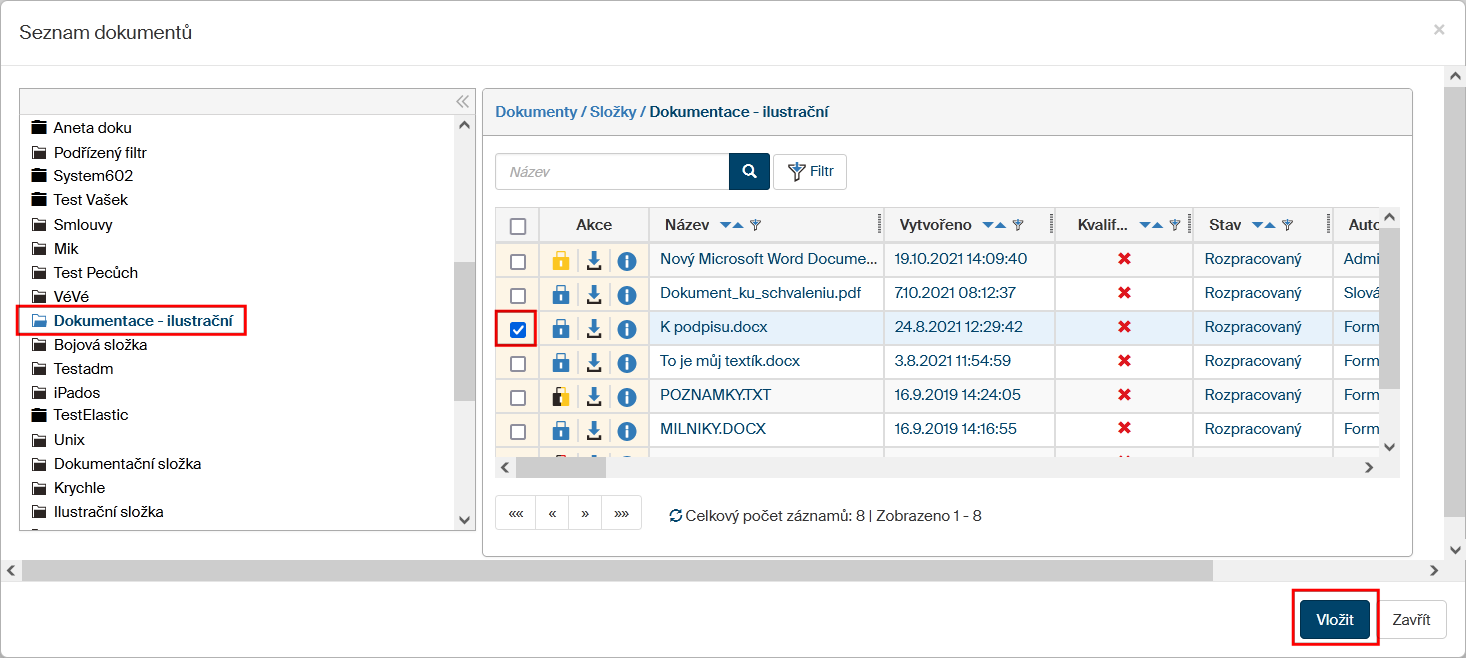This screenshot has height=658, width=1466.
Task: Open info for To je můj textík.docx
Action: [627, 362]
